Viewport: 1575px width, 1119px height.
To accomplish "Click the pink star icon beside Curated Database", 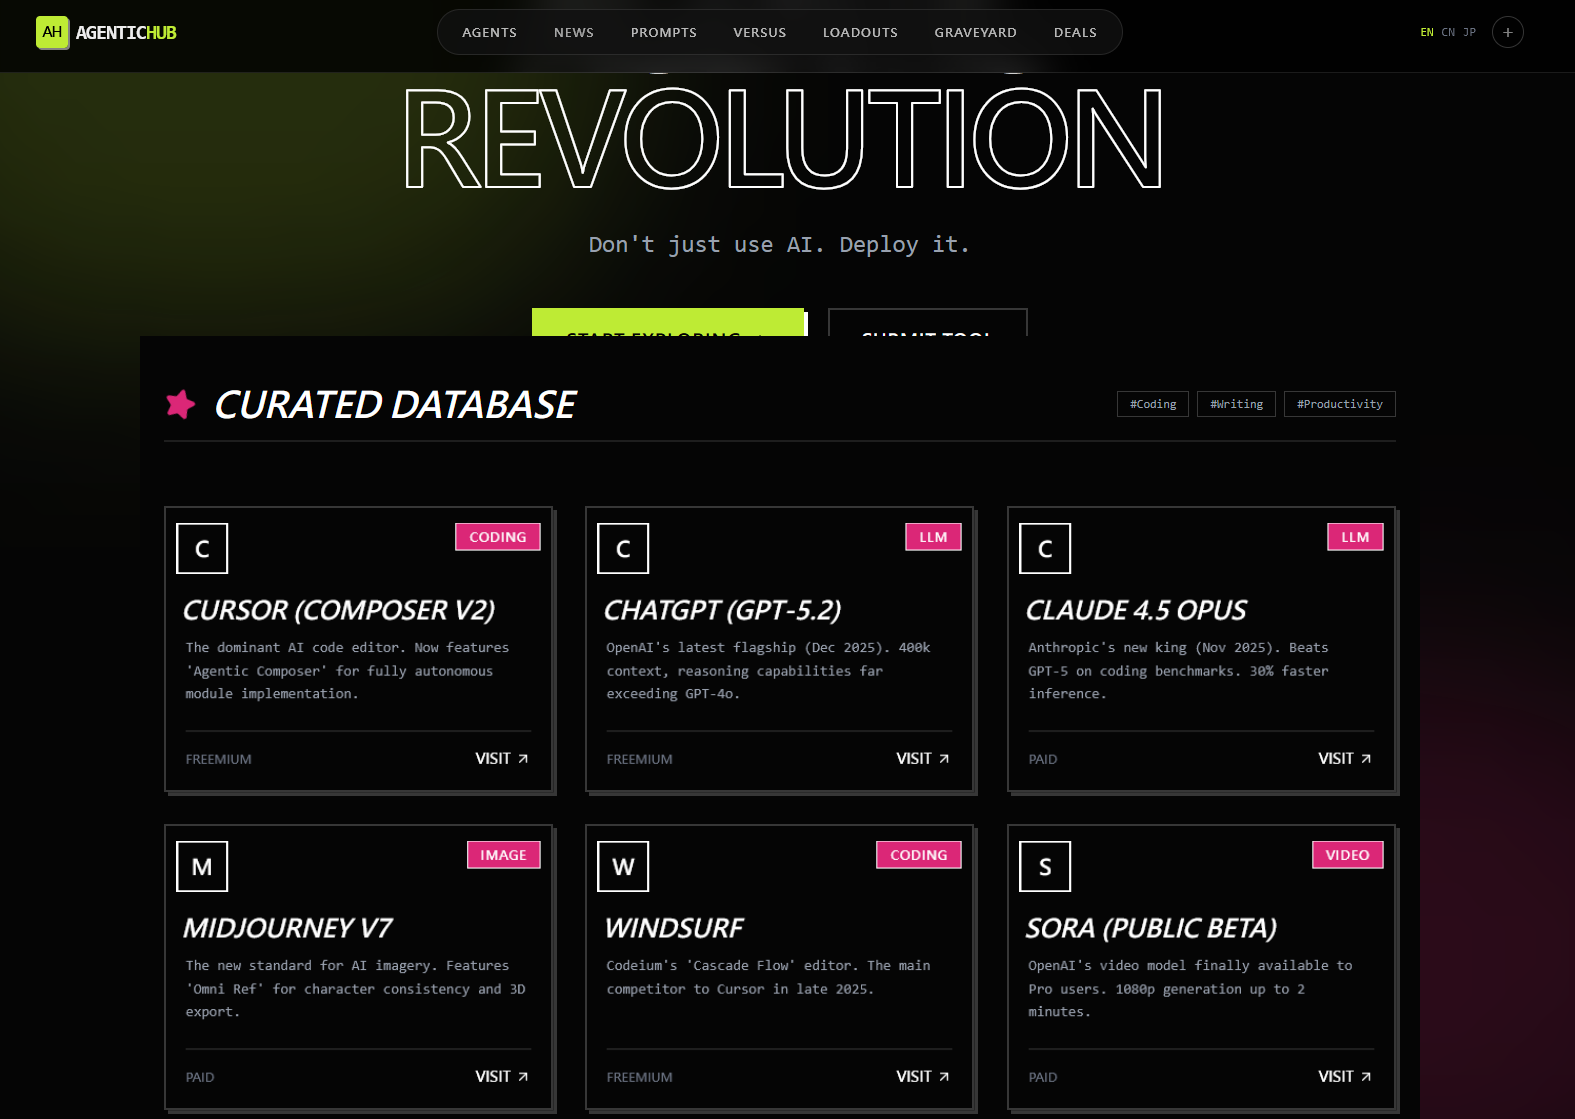I will click(x=181, y=404).
